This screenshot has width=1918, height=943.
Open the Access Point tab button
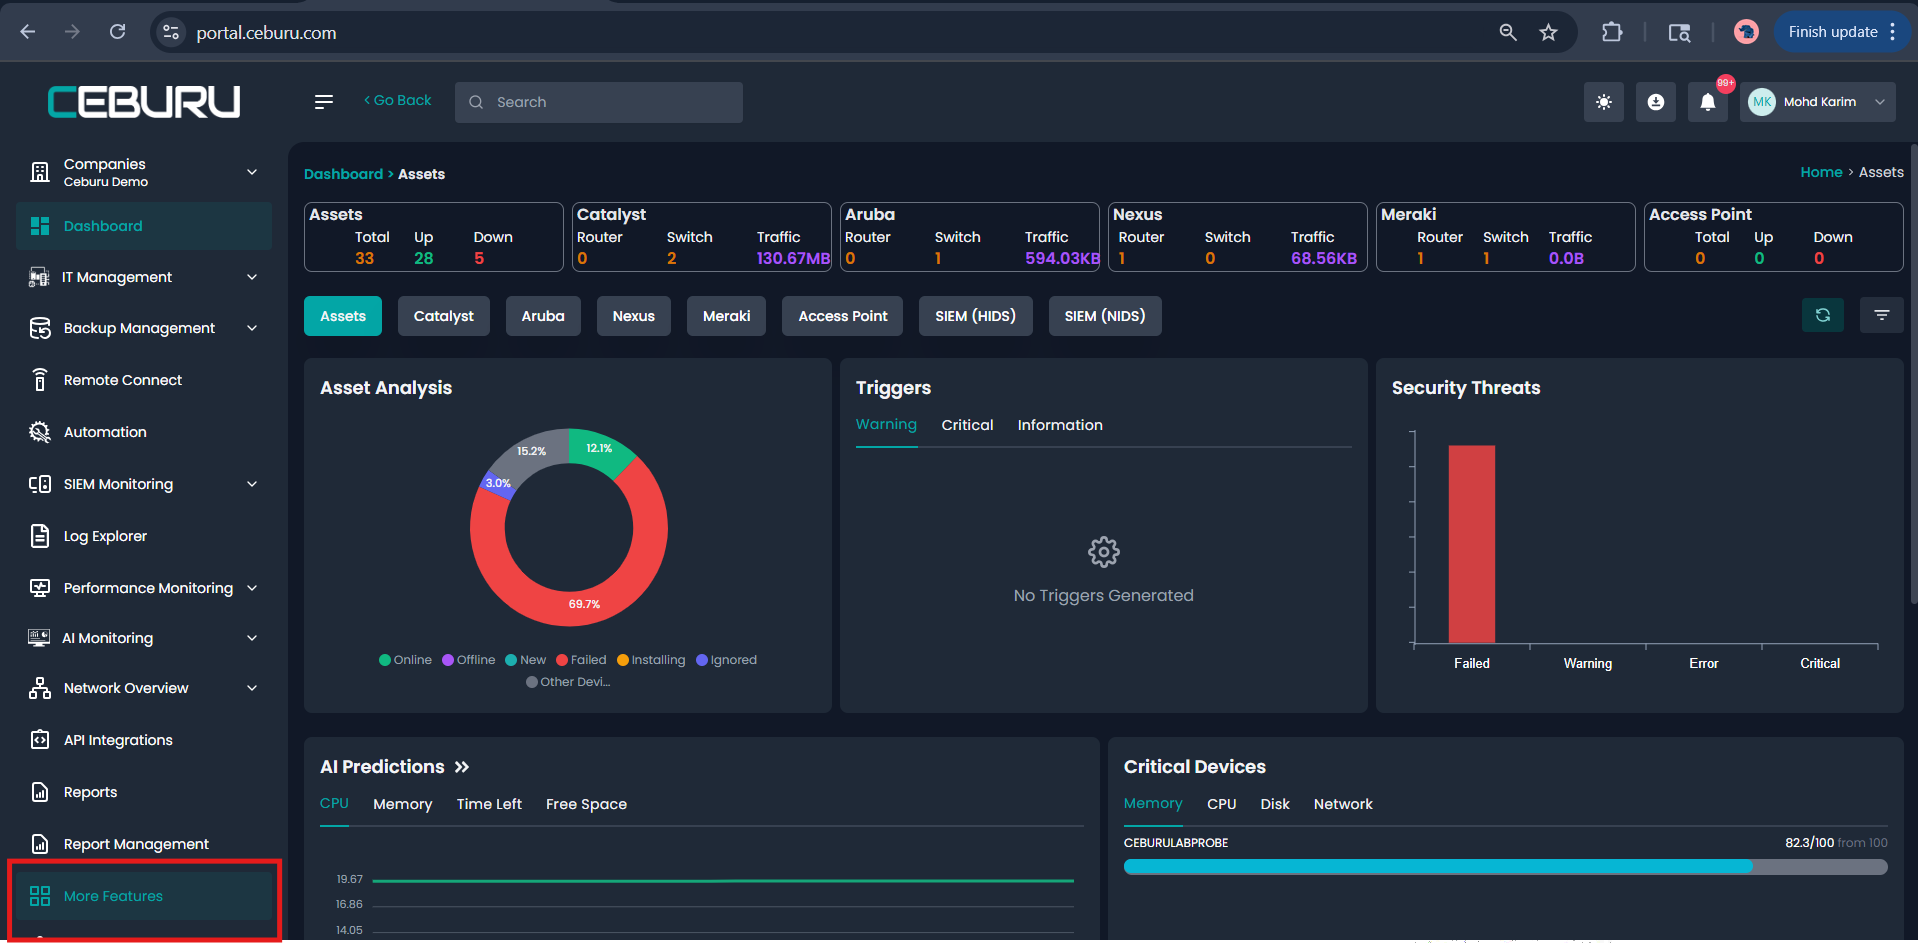[842, 316]
